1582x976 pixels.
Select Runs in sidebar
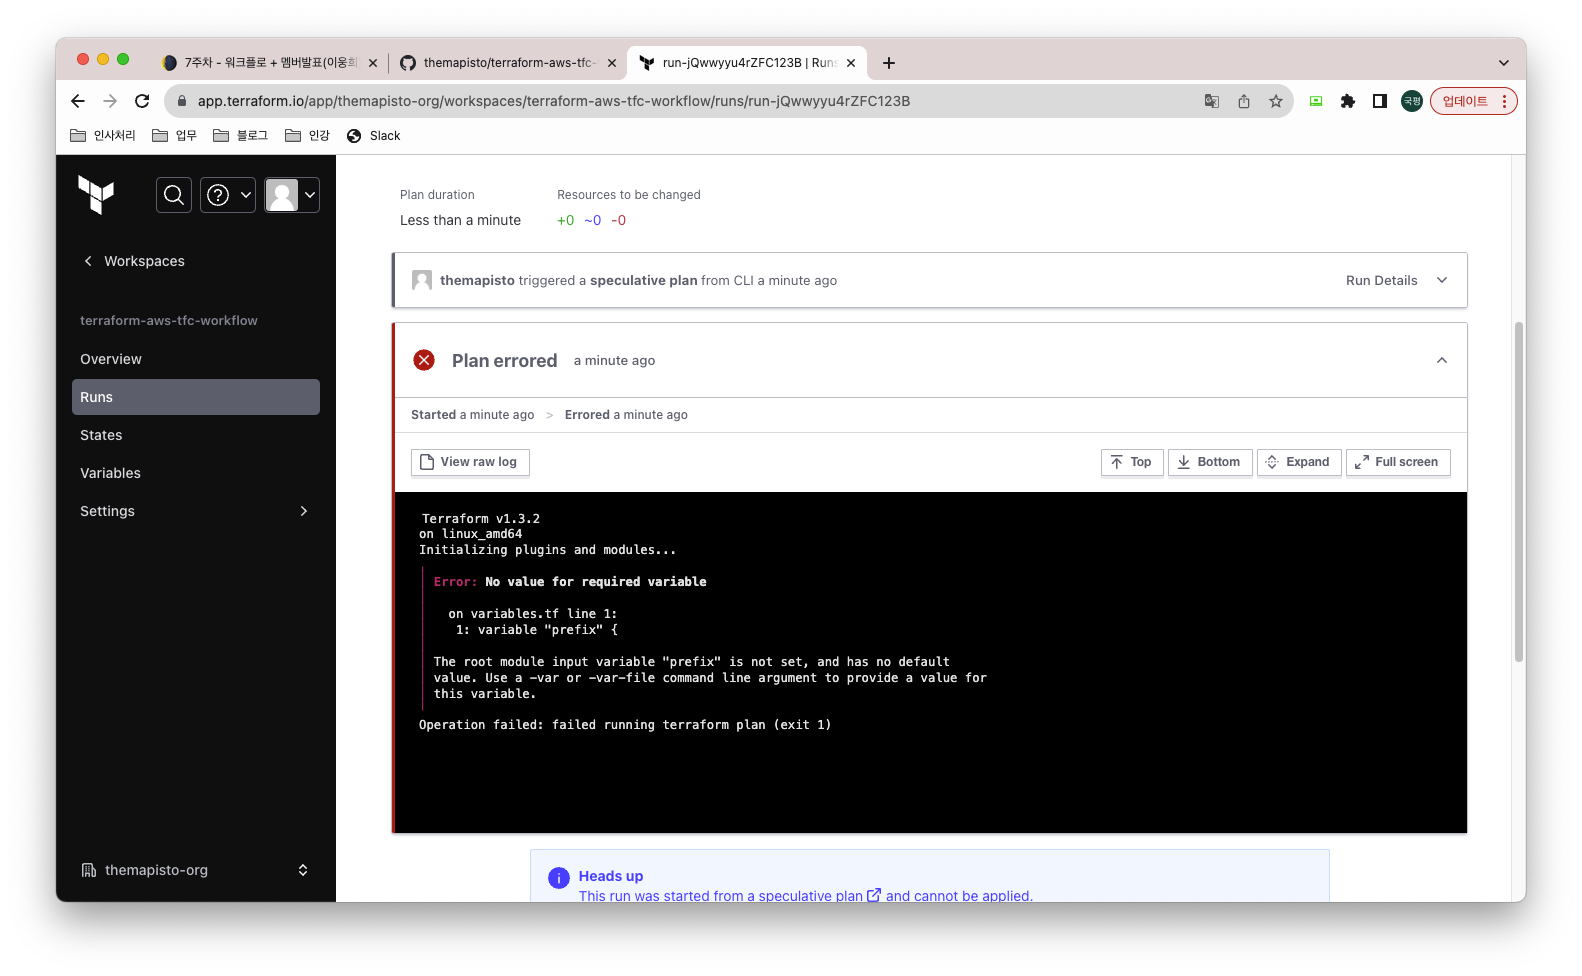point(196,397)
